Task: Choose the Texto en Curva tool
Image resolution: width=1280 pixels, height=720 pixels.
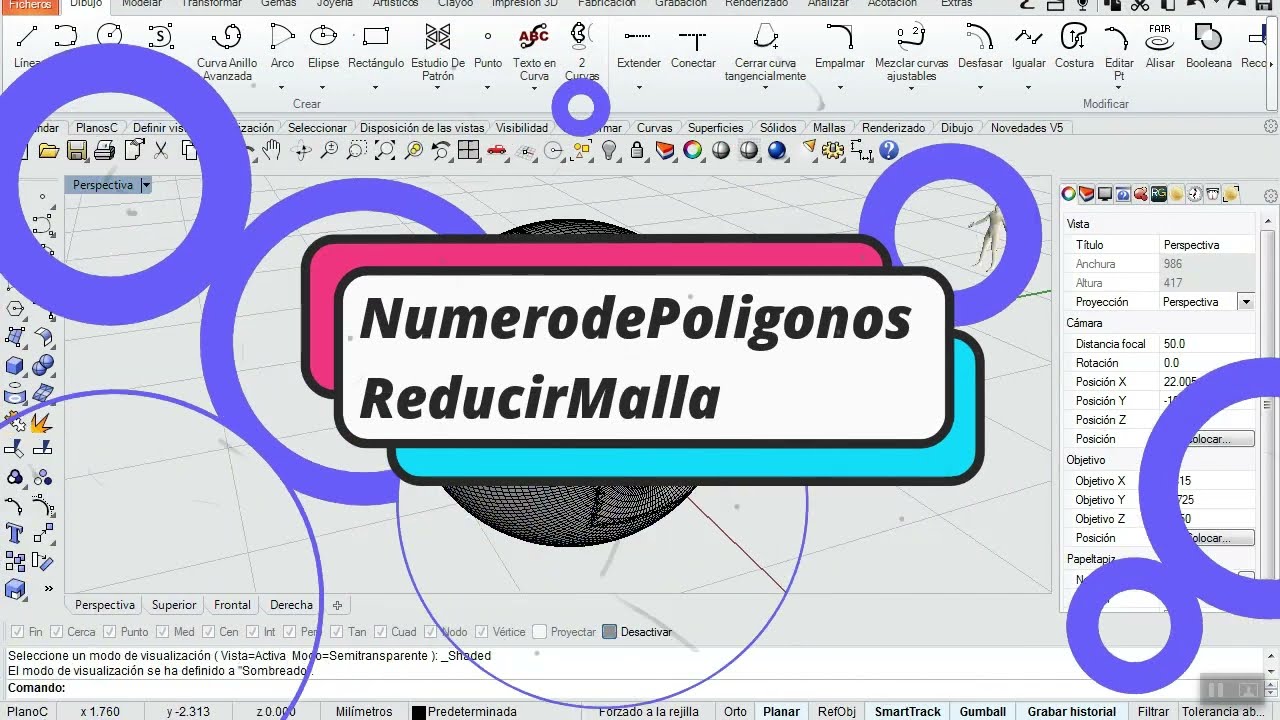Action: pos(534,52)
